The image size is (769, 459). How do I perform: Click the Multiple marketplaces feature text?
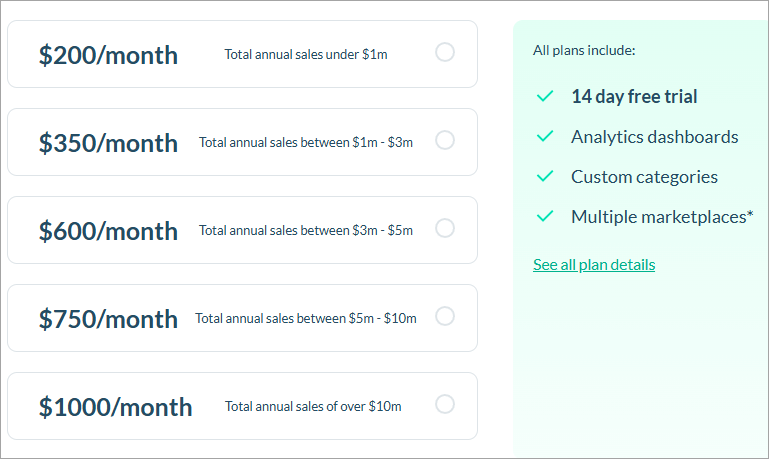(x=661, y=216)
